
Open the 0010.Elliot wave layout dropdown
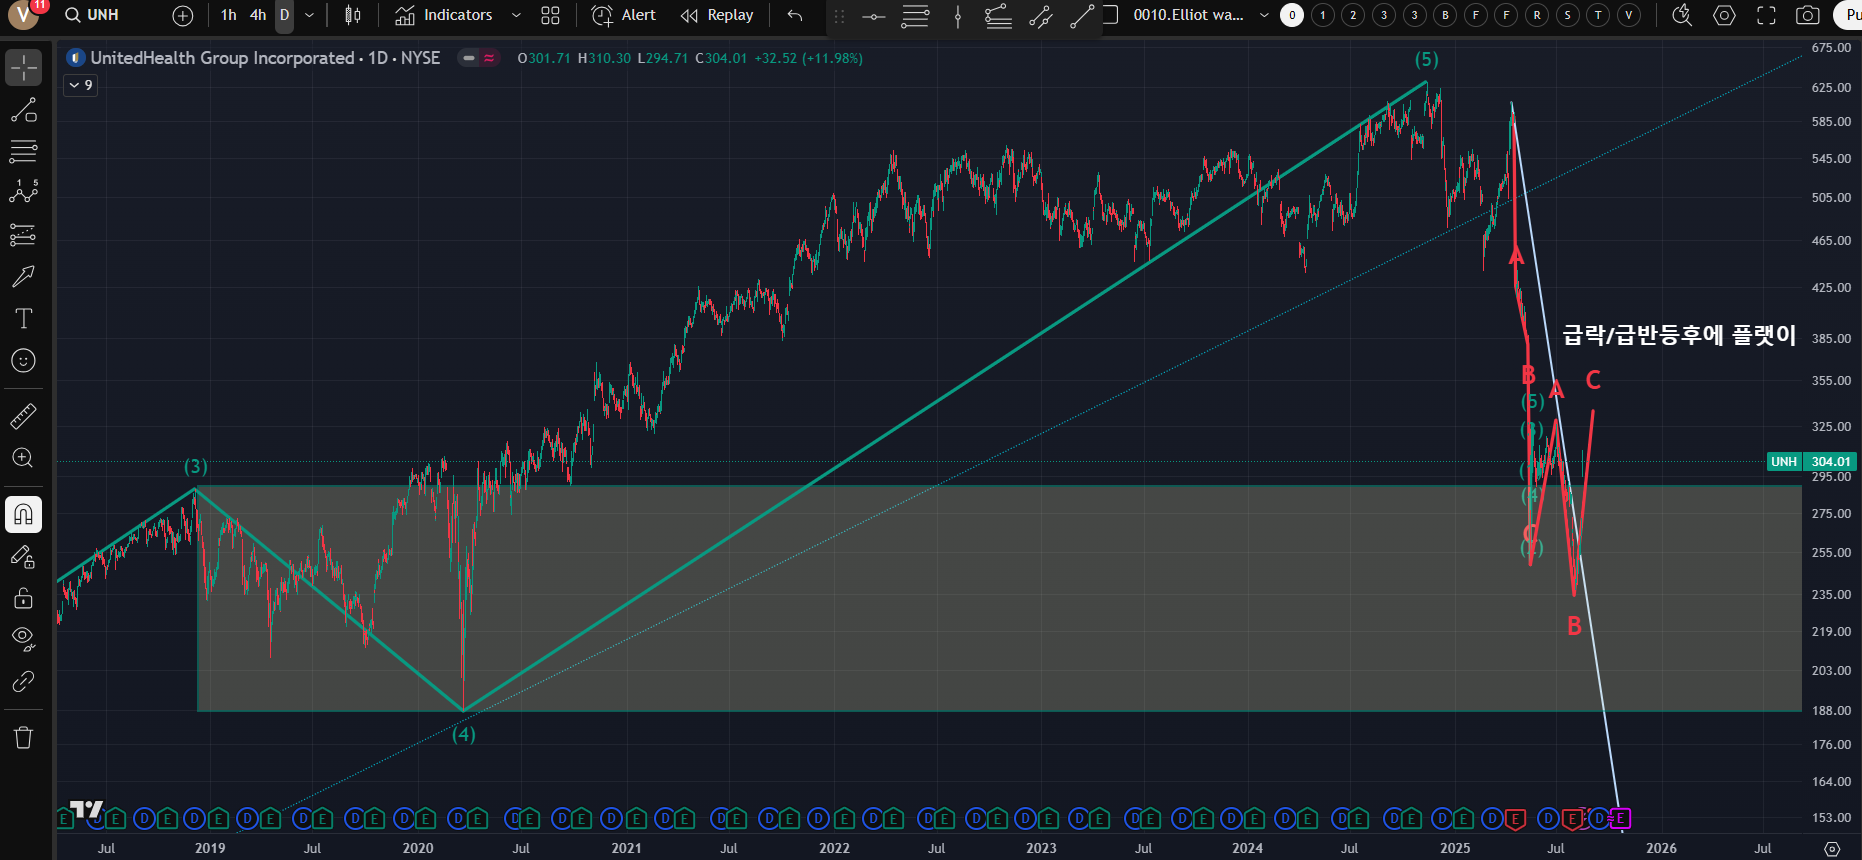coord(1264,15)
